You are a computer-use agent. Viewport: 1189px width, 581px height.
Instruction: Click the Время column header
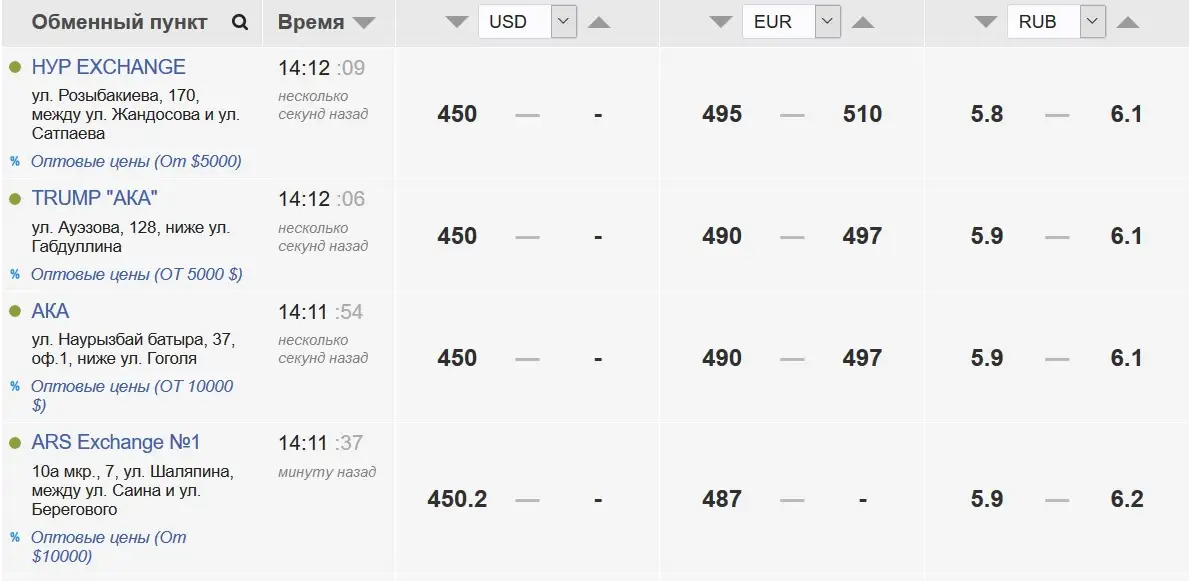pyautogui.click(x=311, y=23)
